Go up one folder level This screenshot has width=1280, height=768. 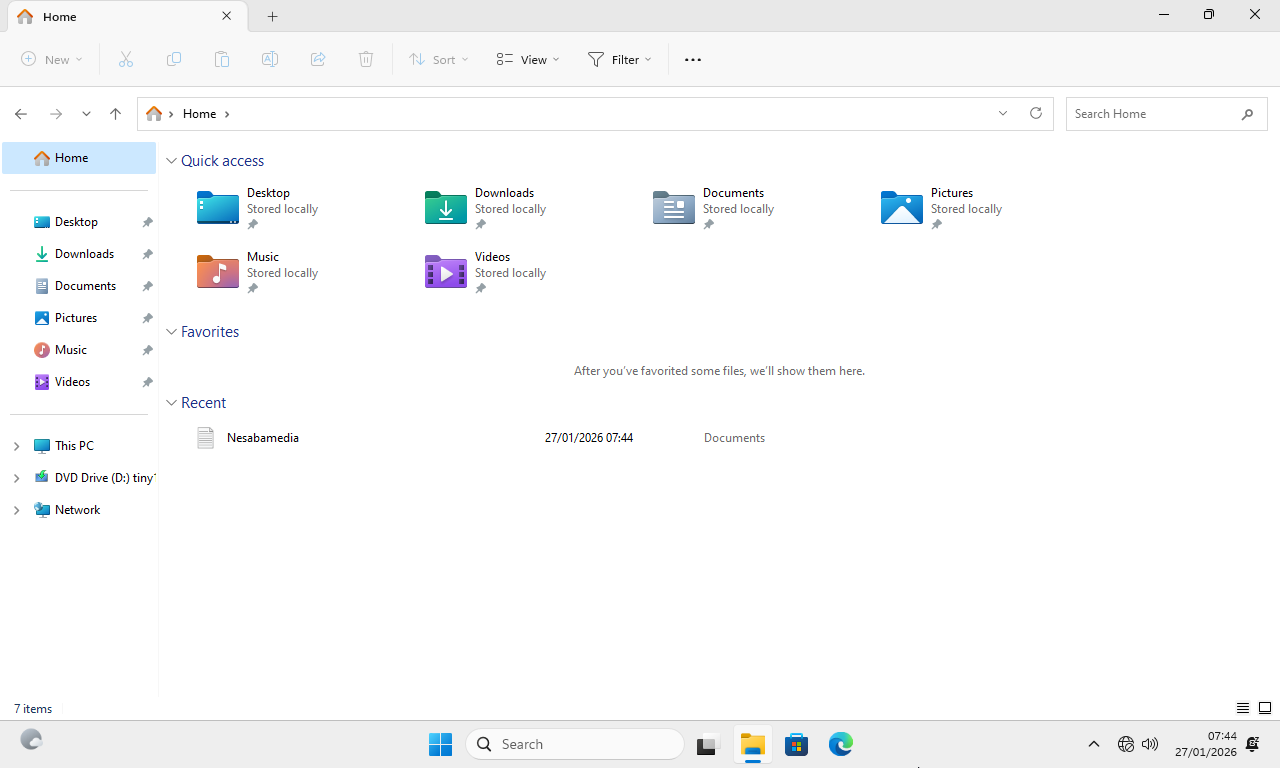[x=116, y=114]
